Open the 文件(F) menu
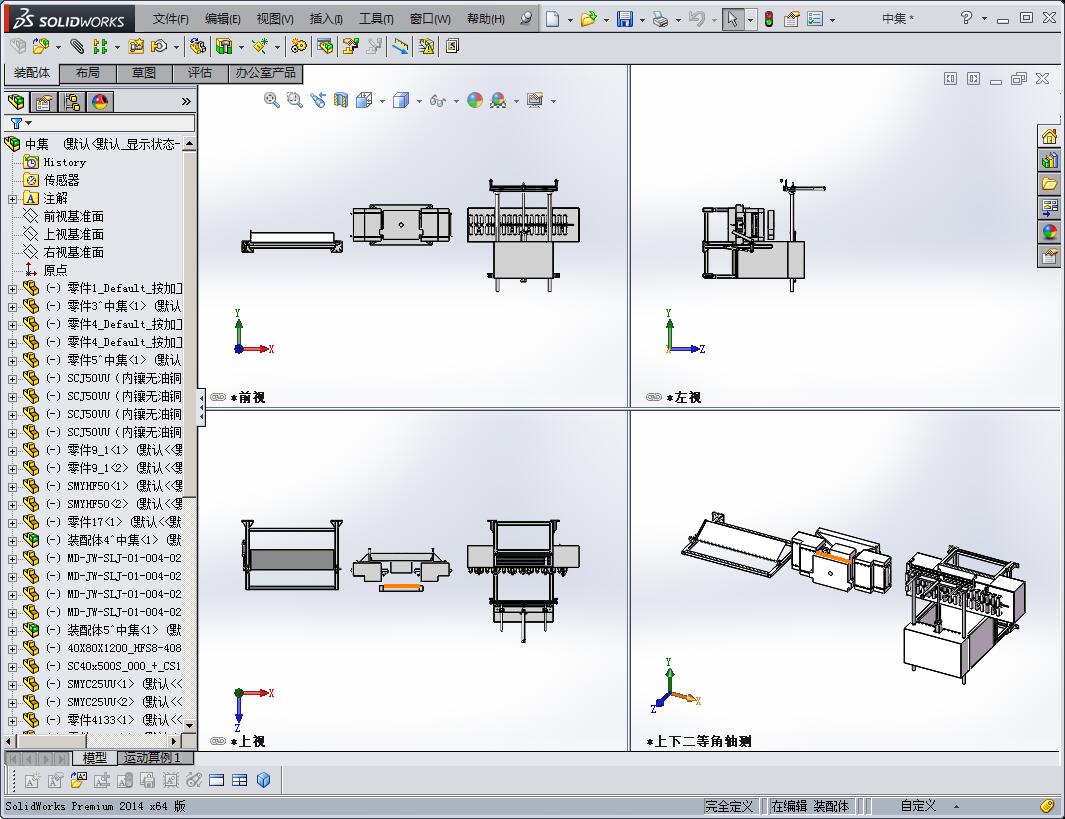 coord(170,19)
